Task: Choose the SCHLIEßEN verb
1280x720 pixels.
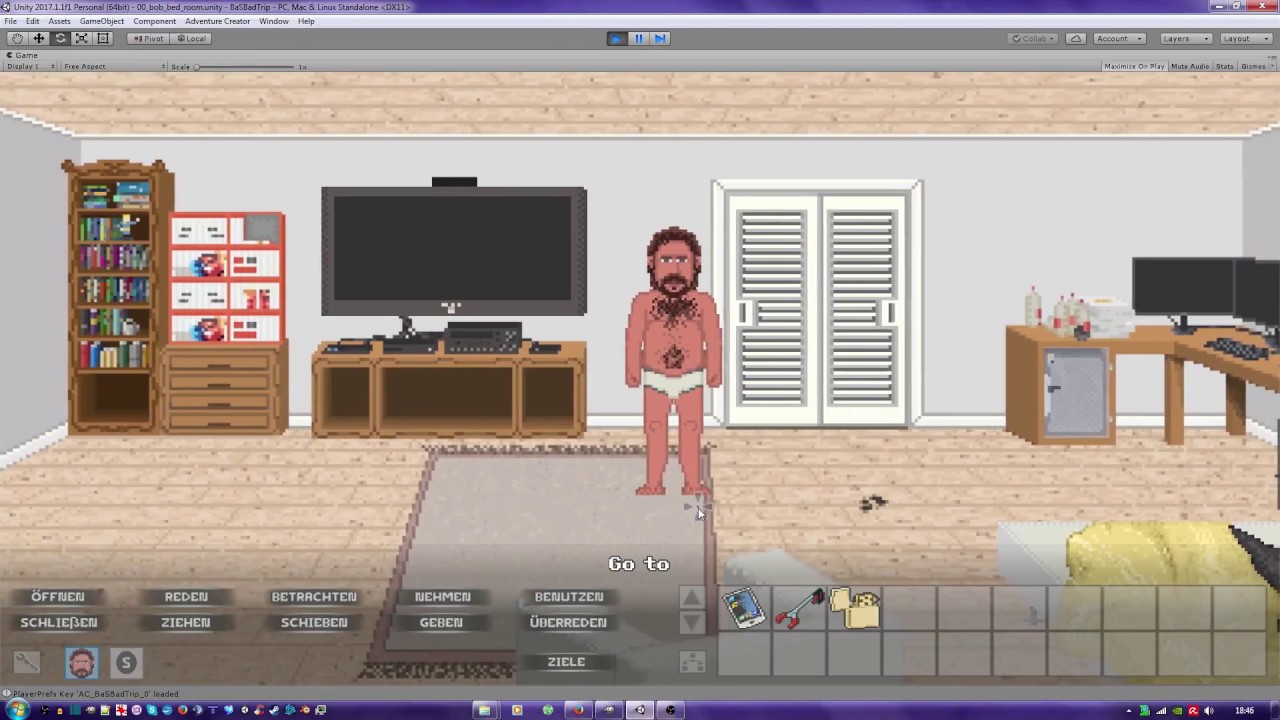Action: click(x=59, y=623)
